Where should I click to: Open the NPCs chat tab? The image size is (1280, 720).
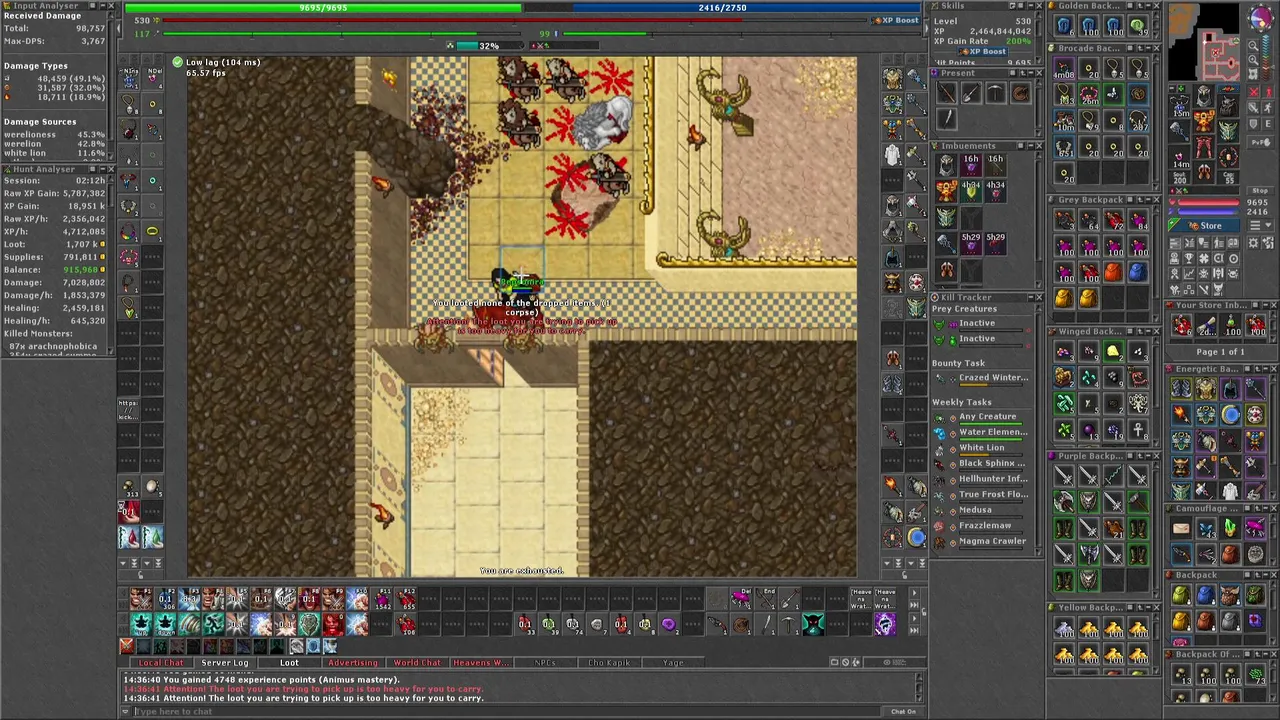click(x=545, y=663)
